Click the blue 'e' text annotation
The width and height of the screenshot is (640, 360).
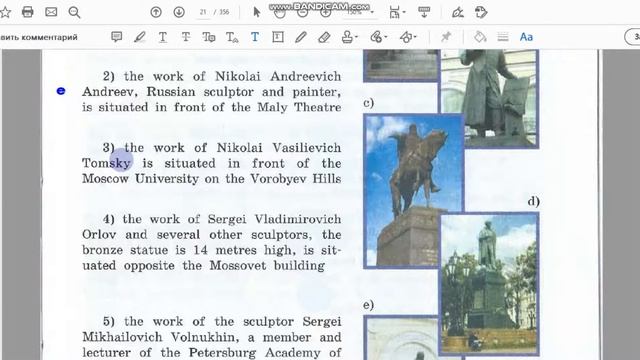pyautogui.click(x=61, y=91)
